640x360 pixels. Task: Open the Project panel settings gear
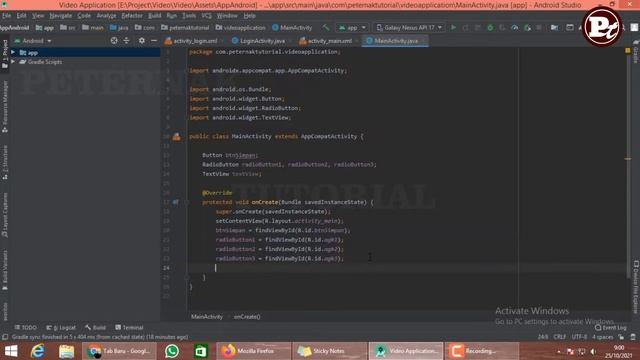point(141,40)
